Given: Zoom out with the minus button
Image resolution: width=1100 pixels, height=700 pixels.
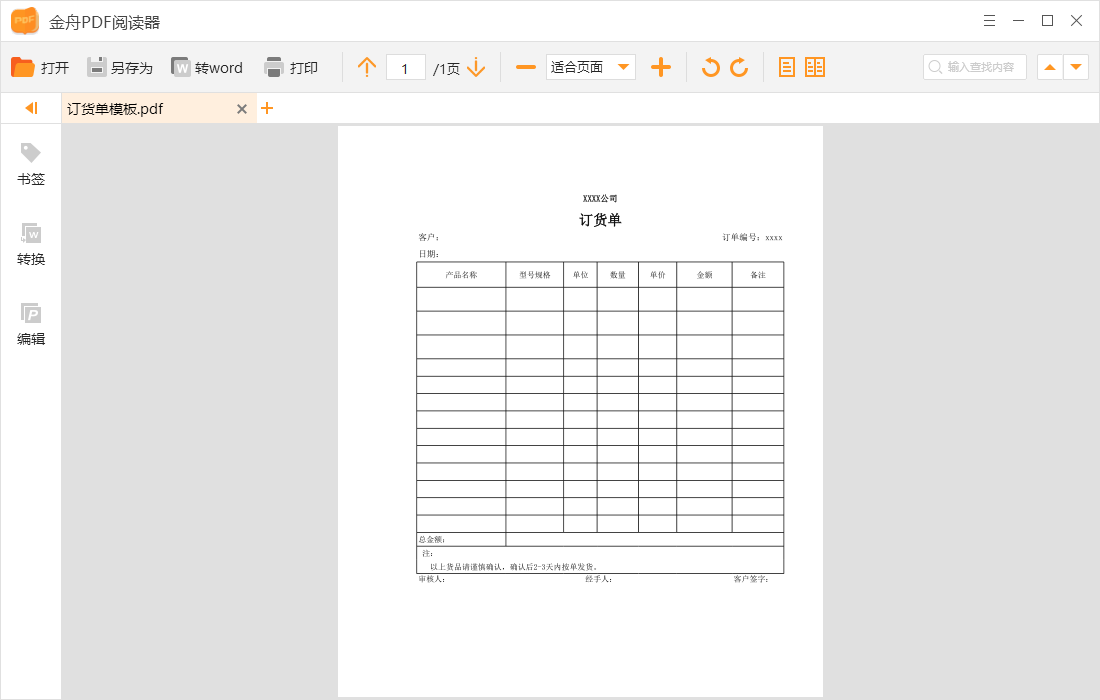Looking at the screenshot, I should (525, 67).
